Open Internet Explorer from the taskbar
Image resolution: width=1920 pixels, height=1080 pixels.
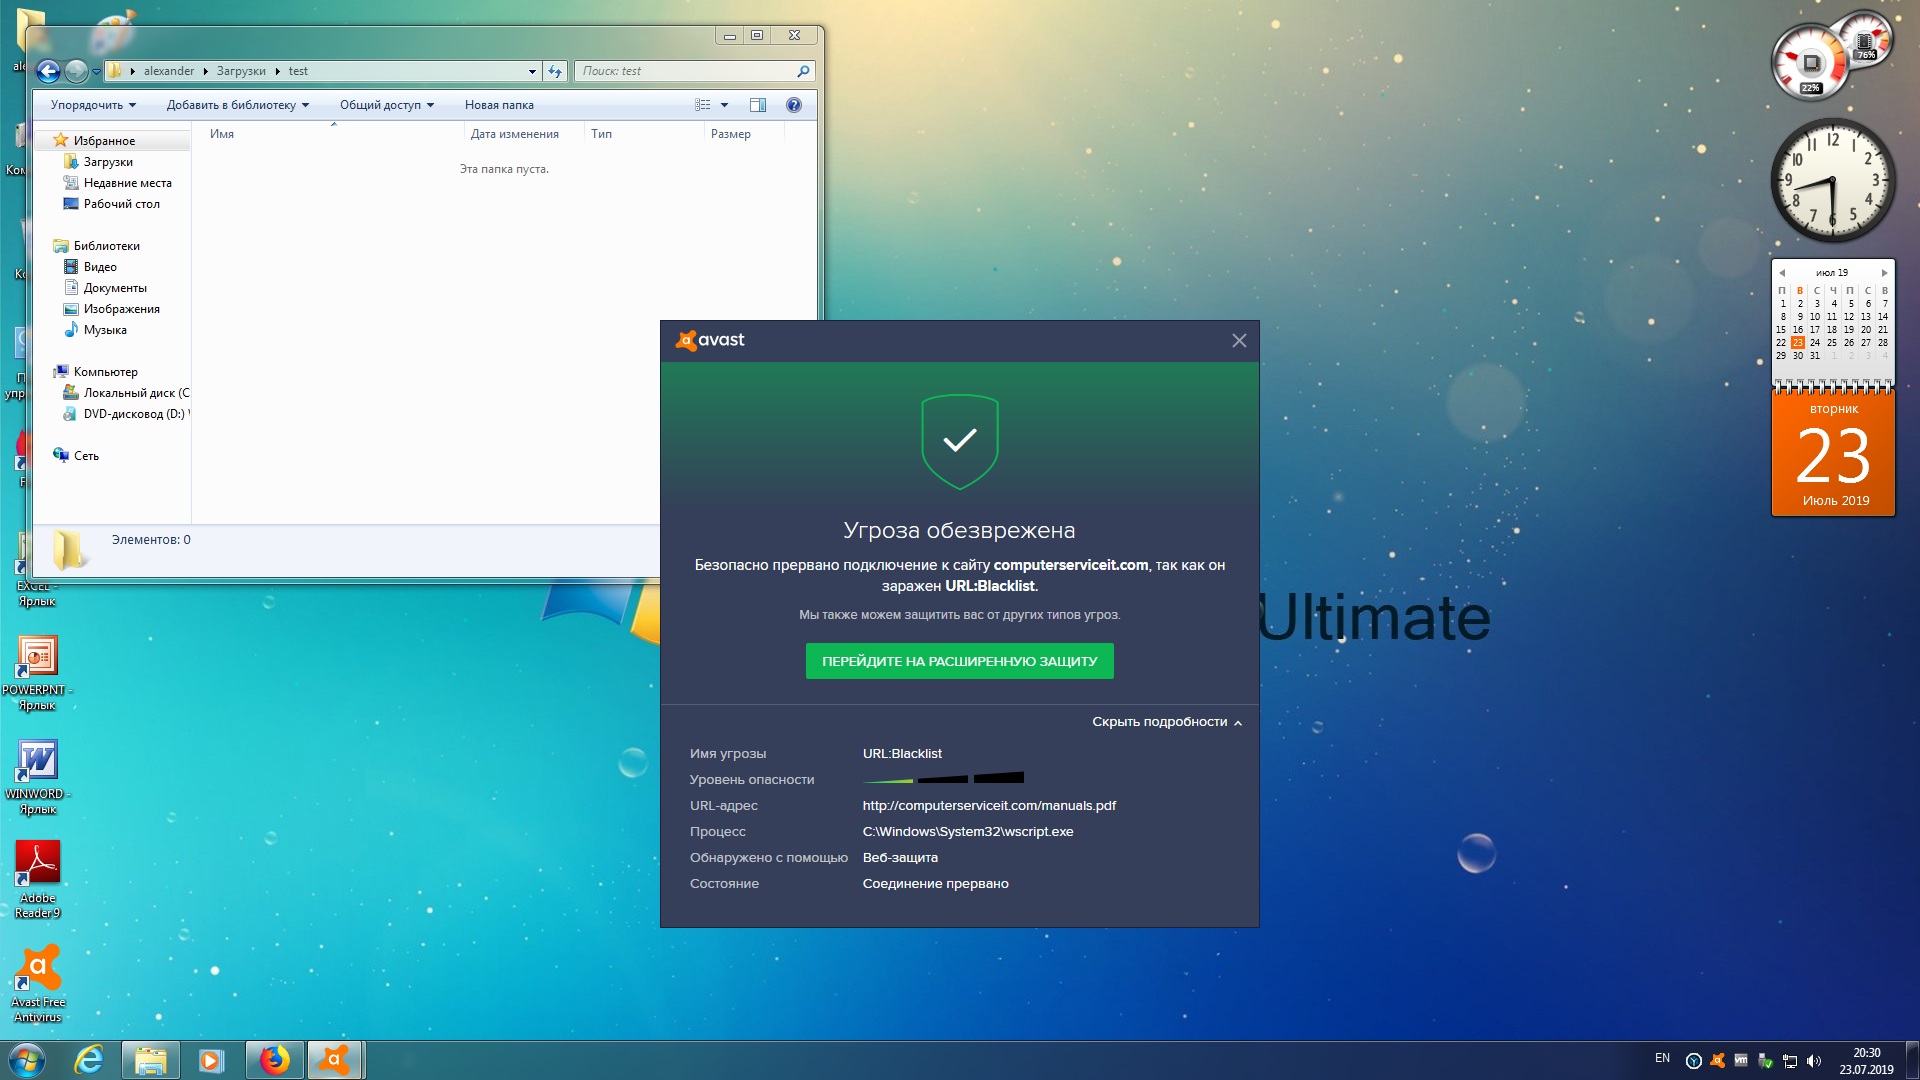point(89,1060)
